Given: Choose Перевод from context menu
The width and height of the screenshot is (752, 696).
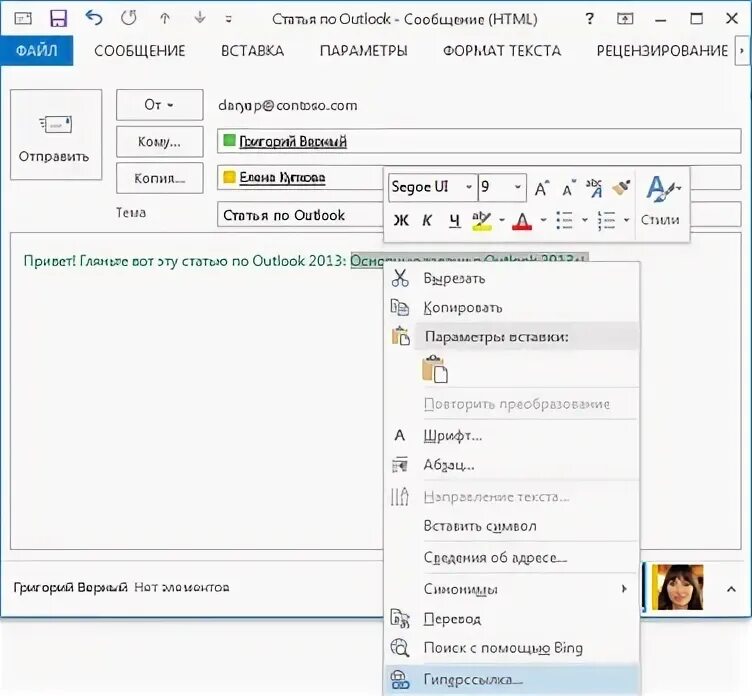Looking at the screenshot, I should pyautogui.click(x=512, y=619).
